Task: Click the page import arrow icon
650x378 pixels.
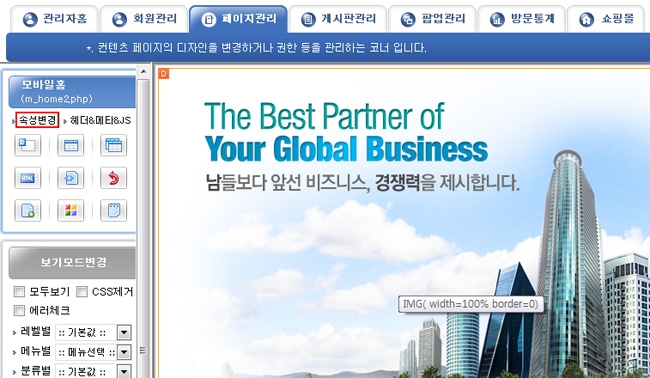Action: tap(70, 178)
